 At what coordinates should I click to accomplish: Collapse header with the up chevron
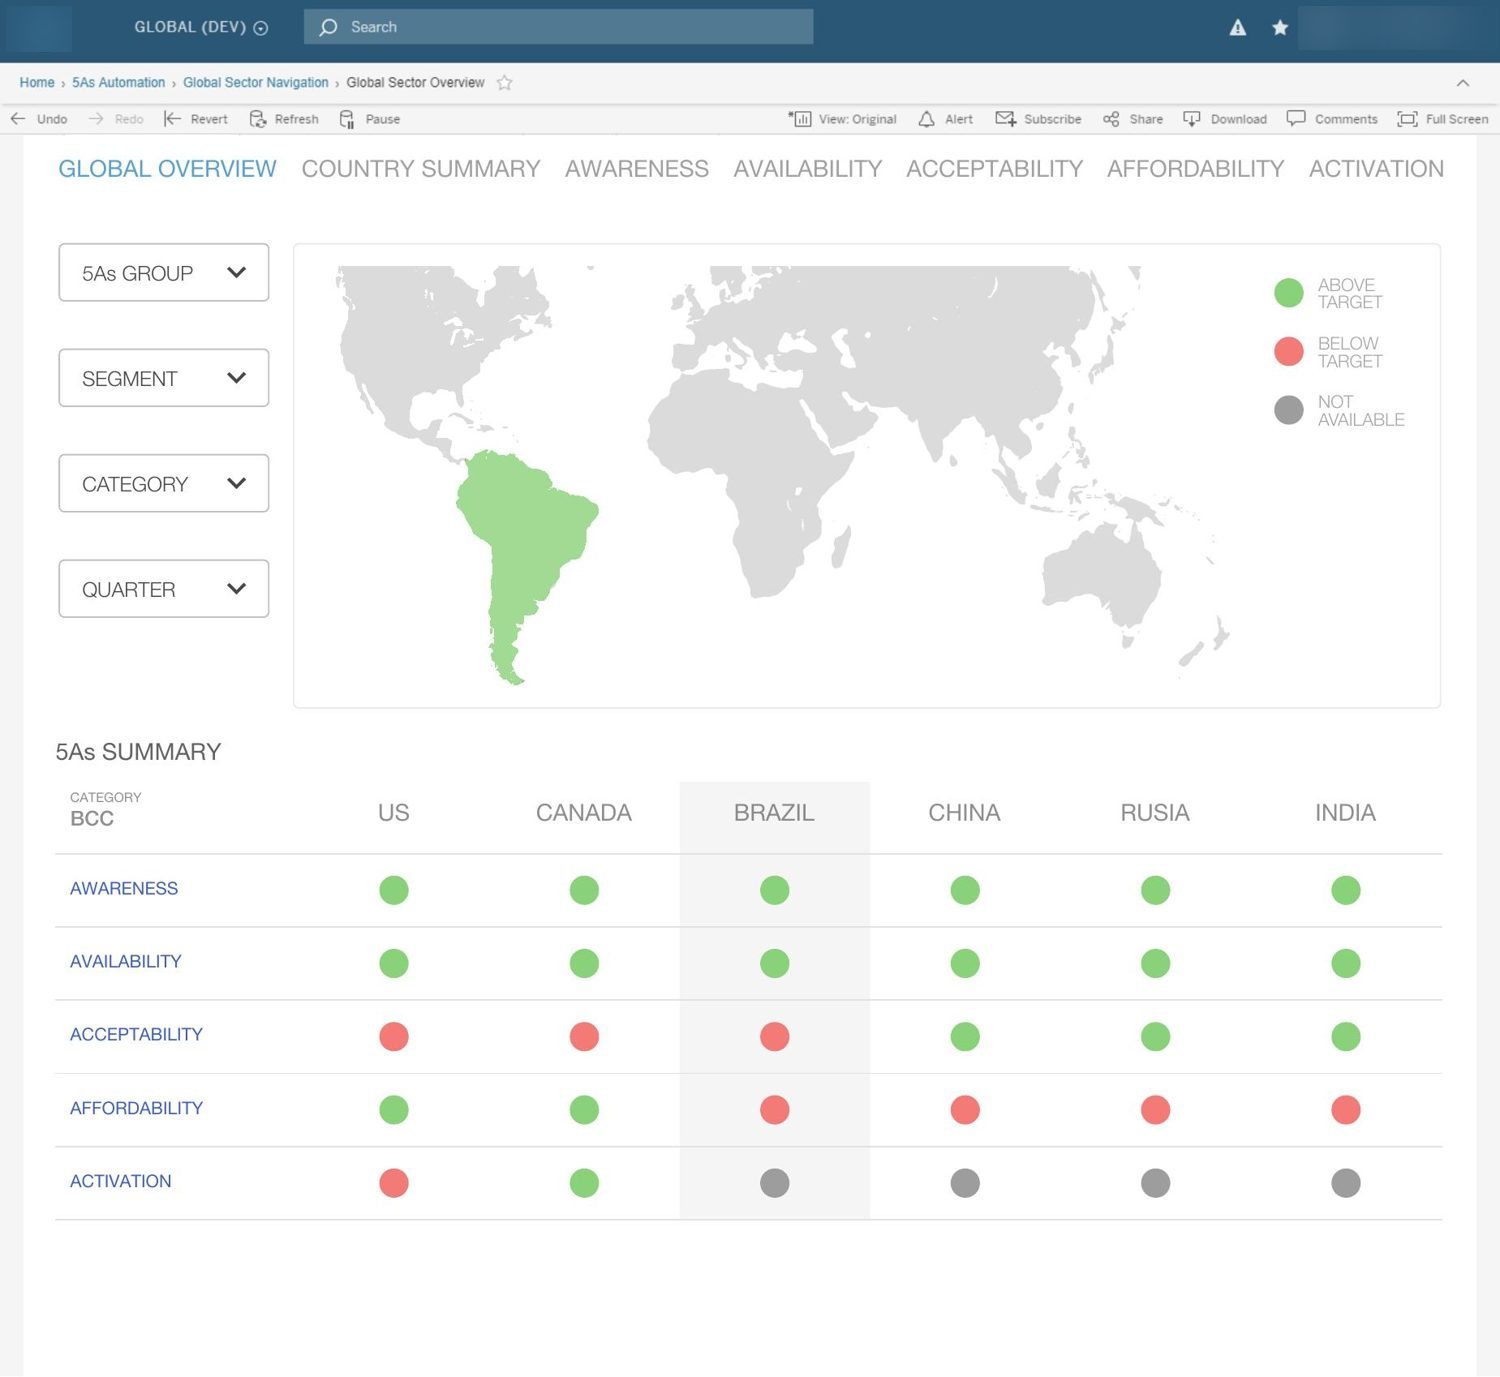coord(1463,83)
